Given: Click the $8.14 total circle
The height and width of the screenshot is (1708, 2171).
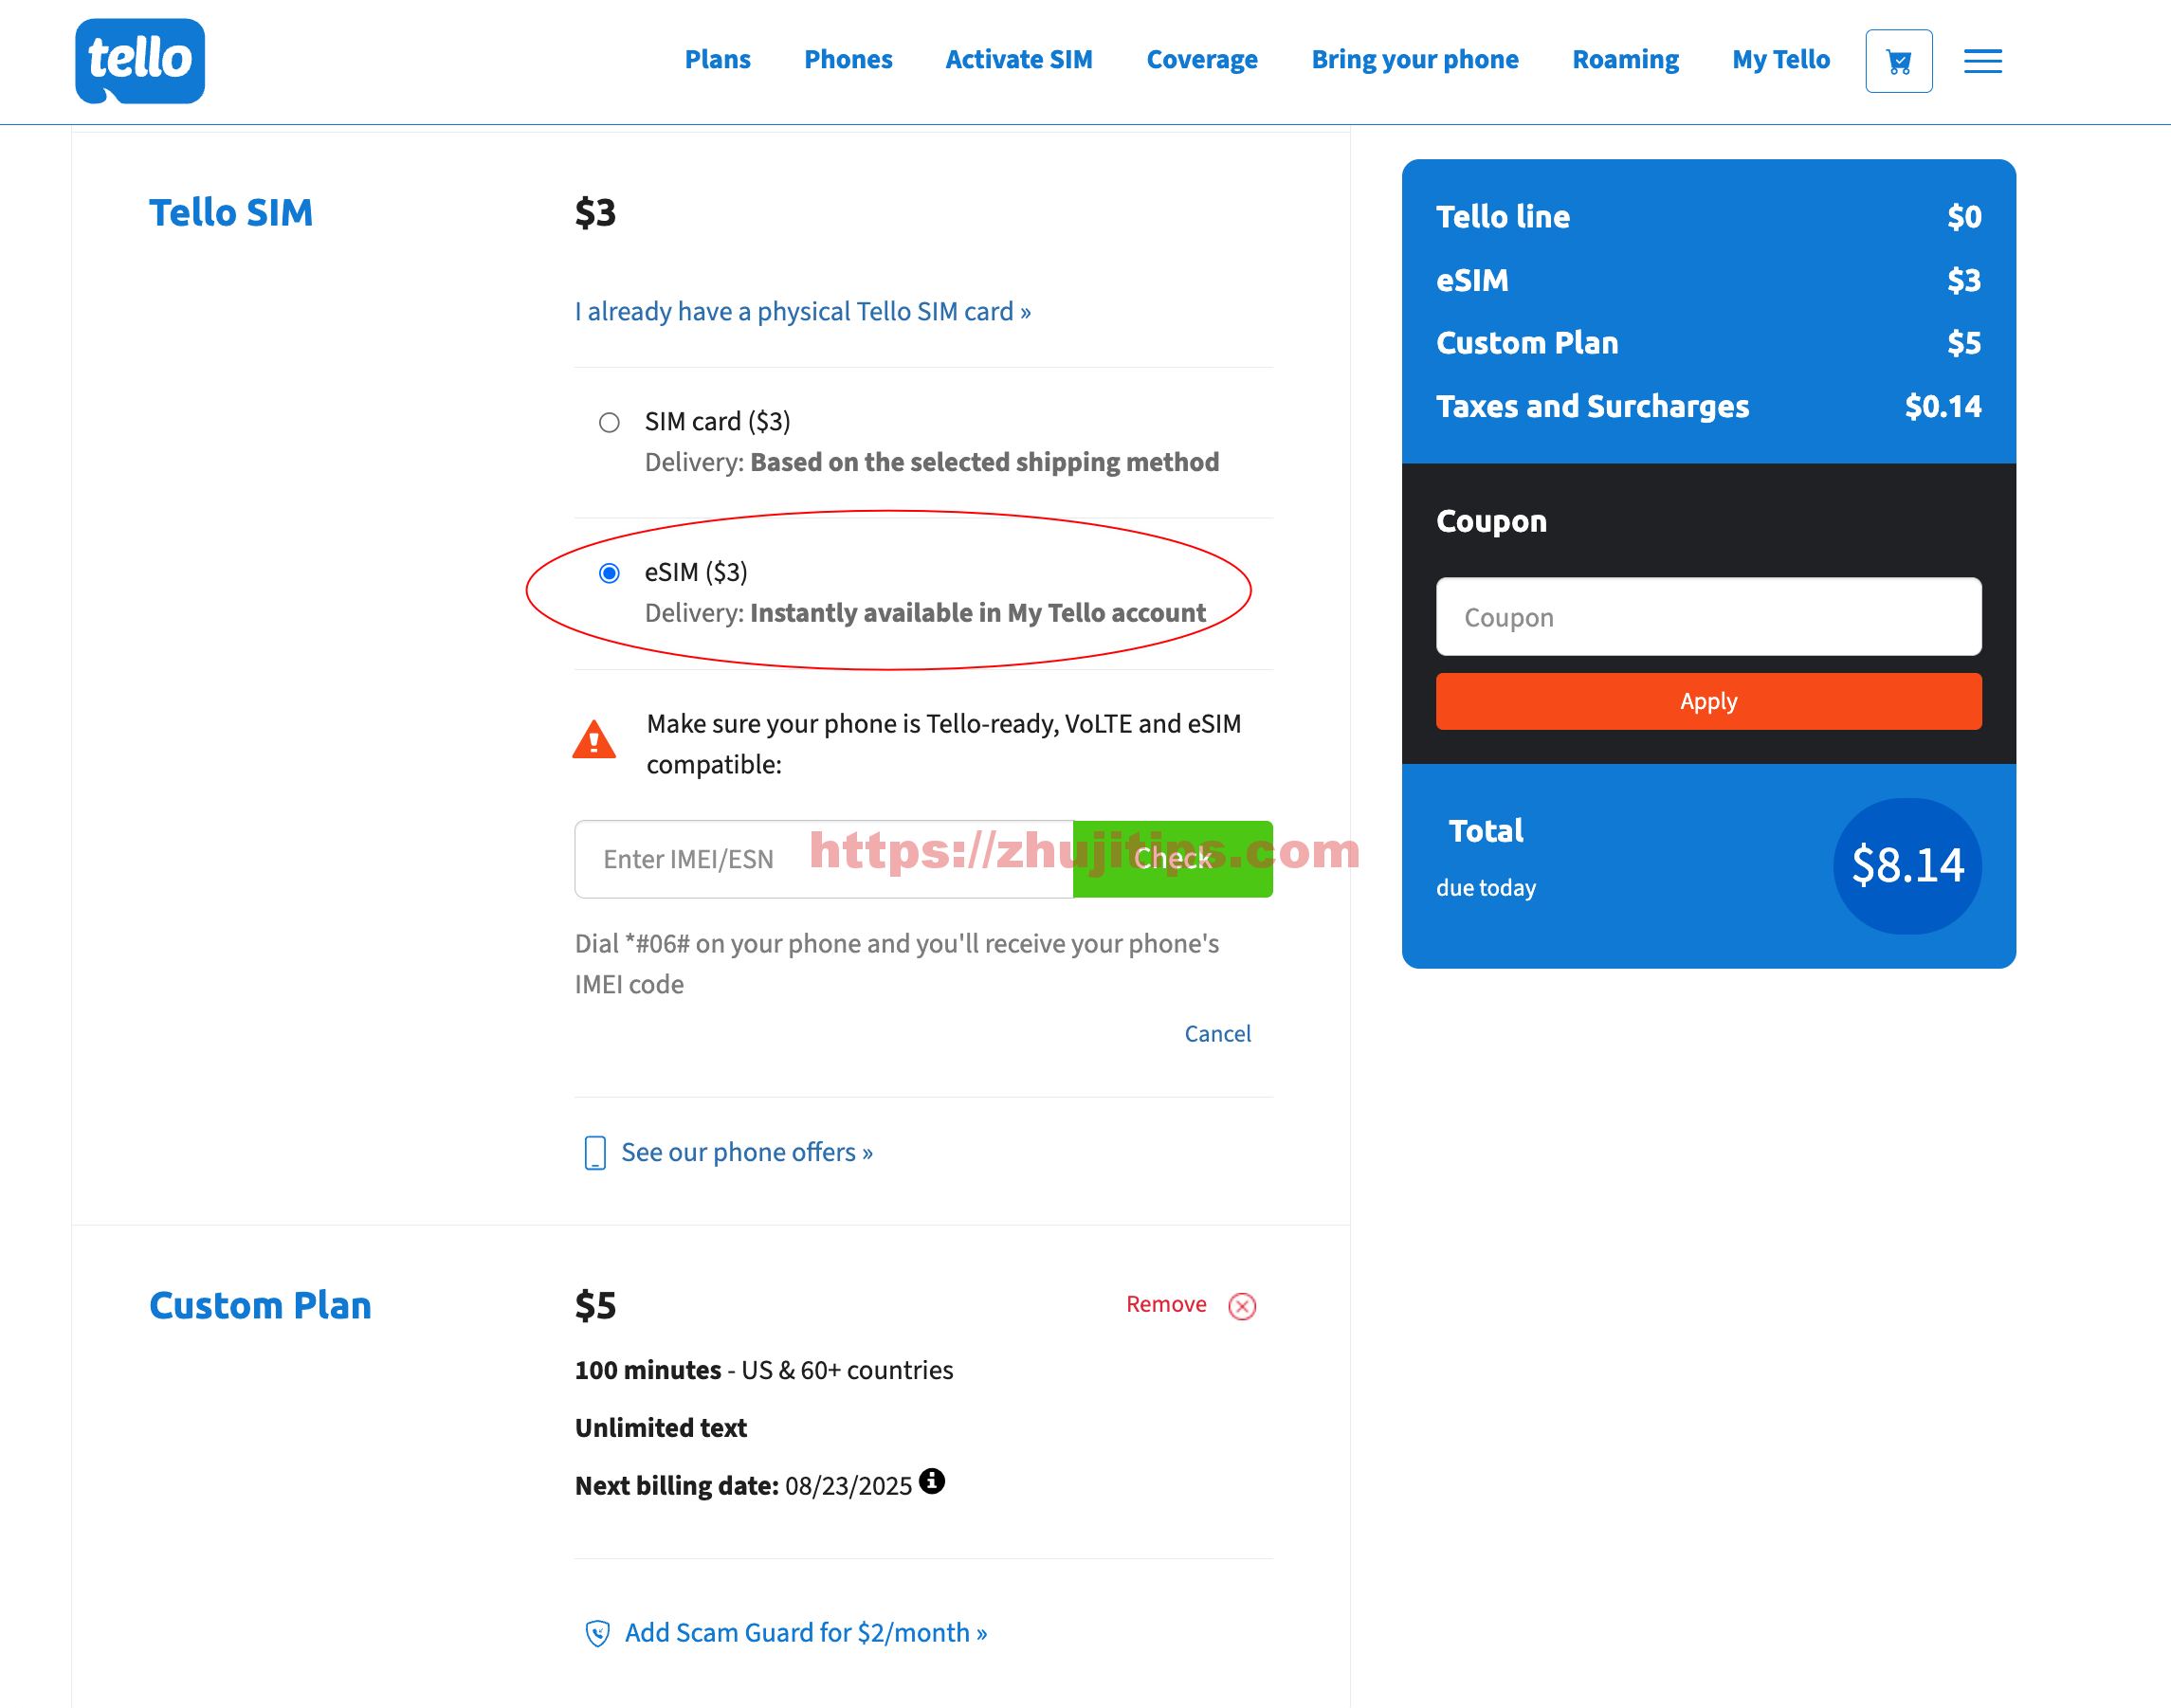Looking at the screenshot, I should [x=1907, y=866].
